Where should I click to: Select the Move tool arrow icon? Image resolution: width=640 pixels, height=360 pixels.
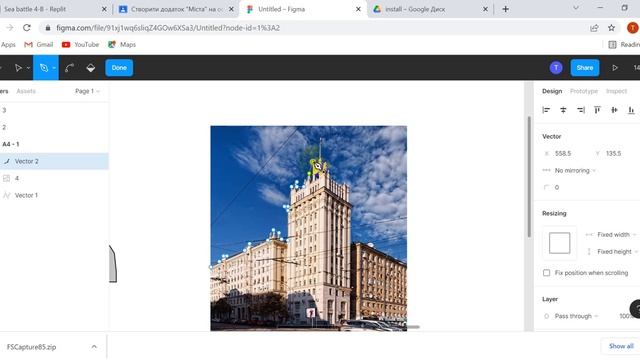pos(18,68)
